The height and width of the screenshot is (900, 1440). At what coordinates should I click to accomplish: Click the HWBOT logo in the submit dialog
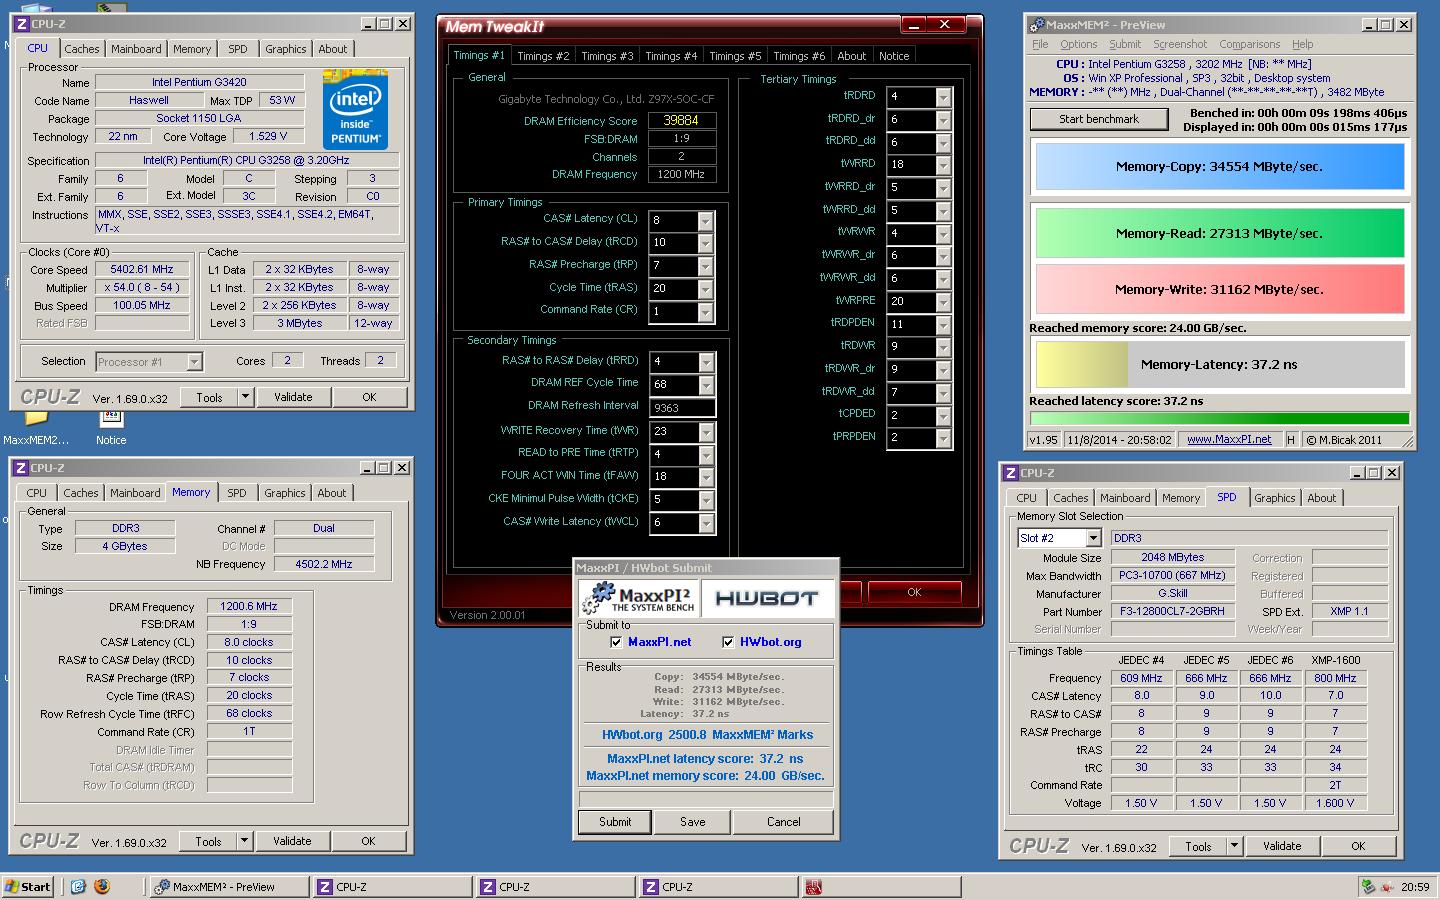coord(767,598)
